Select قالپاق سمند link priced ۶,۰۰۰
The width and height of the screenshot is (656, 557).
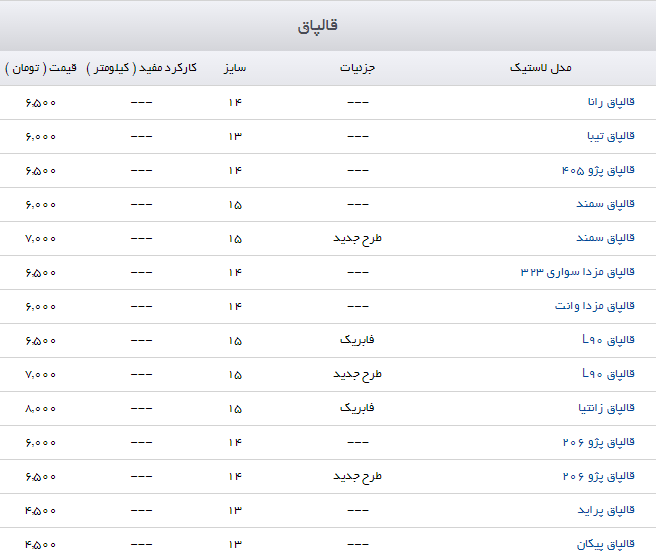coord(612,204)
